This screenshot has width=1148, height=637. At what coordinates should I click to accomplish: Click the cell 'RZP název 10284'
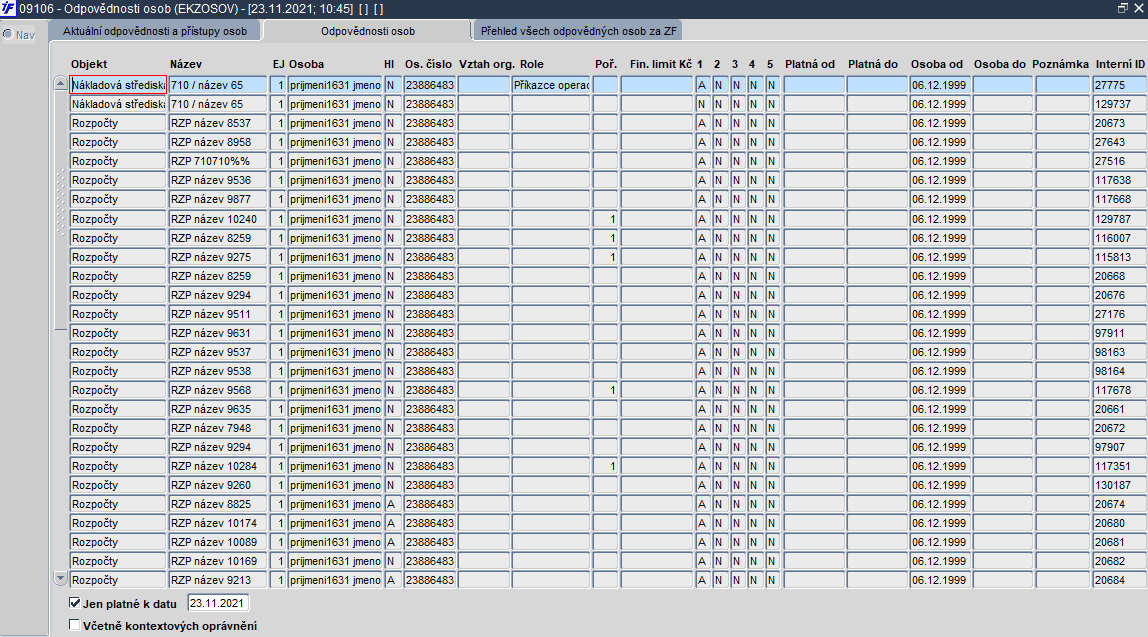(x=217, y=466)
